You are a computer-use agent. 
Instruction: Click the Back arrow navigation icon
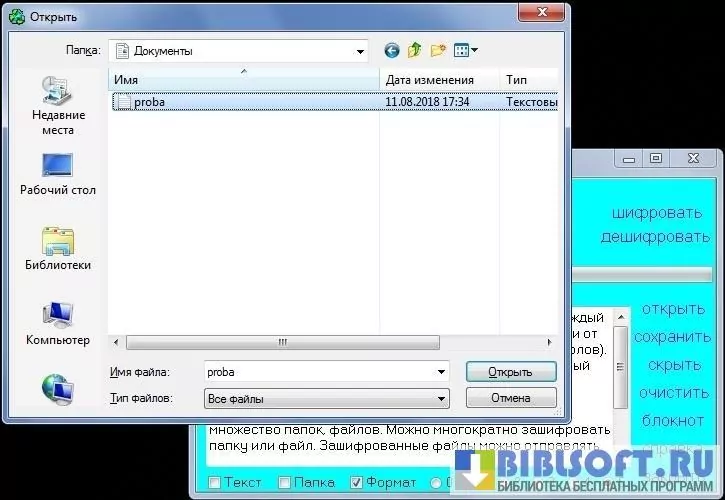click(x=391, y=50)
